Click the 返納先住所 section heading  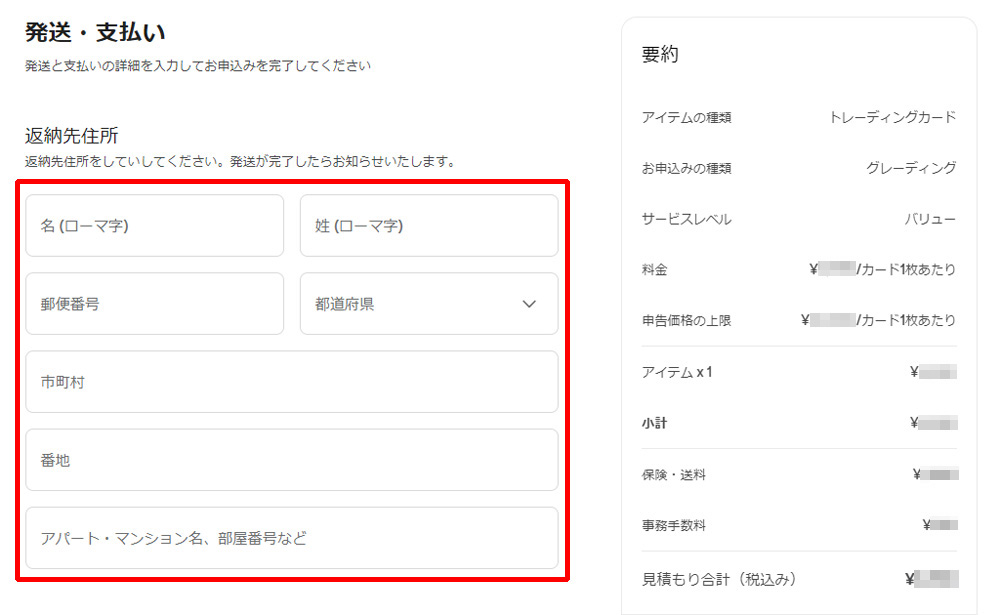pyautogui.click(x=71, y=135)
